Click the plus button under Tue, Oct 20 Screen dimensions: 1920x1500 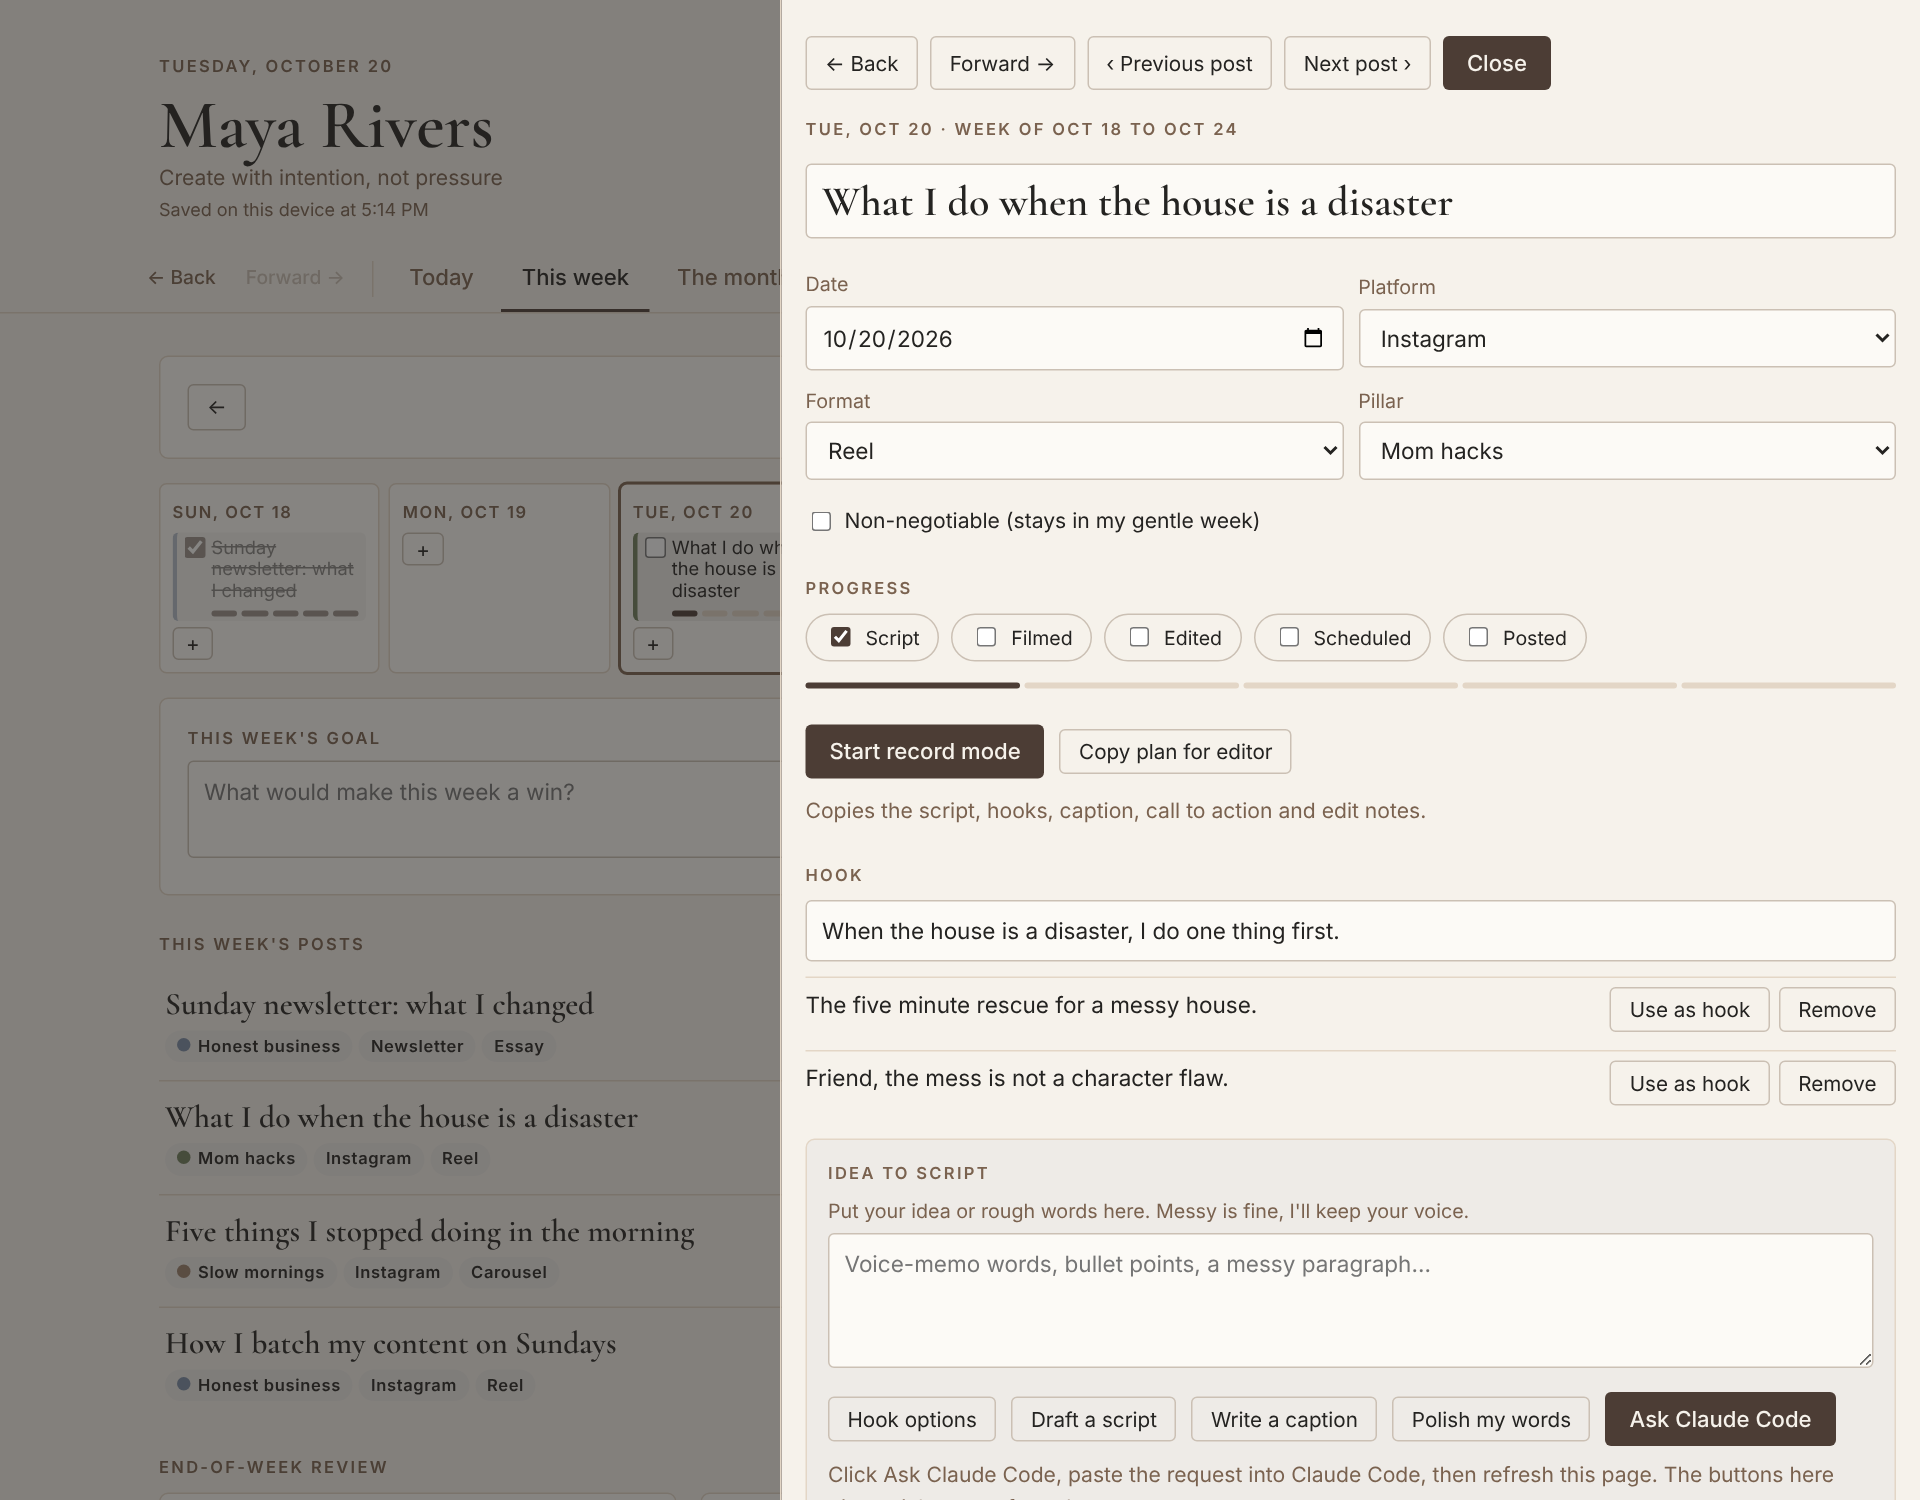652,644
